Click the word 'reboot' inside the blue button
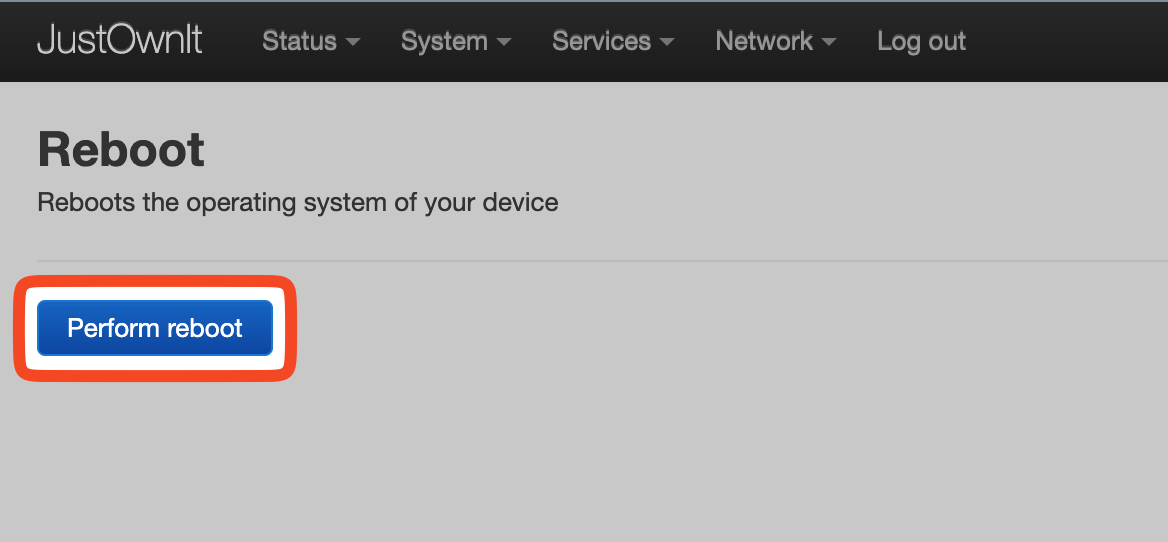The height and width of the screenshot is (542, 1168). pyautogui.click(x=205, y=328)
